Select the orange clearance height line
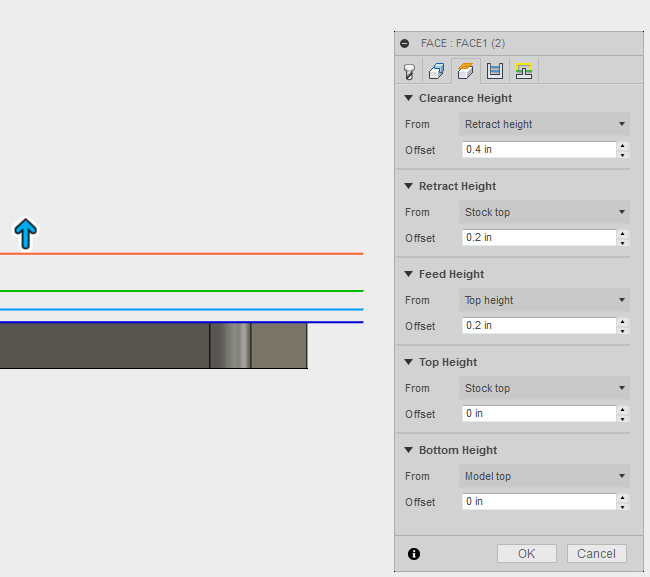Viewport: 650px width, 577px height. (182, 253)
